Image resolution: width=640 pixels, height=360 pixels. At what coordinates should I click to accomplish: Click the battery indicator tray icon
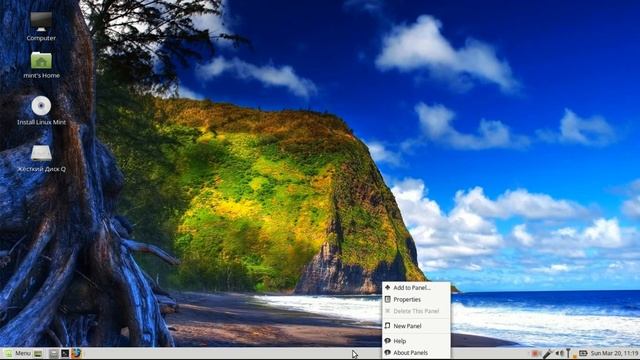pyautogui.click(x=583, y=353)
